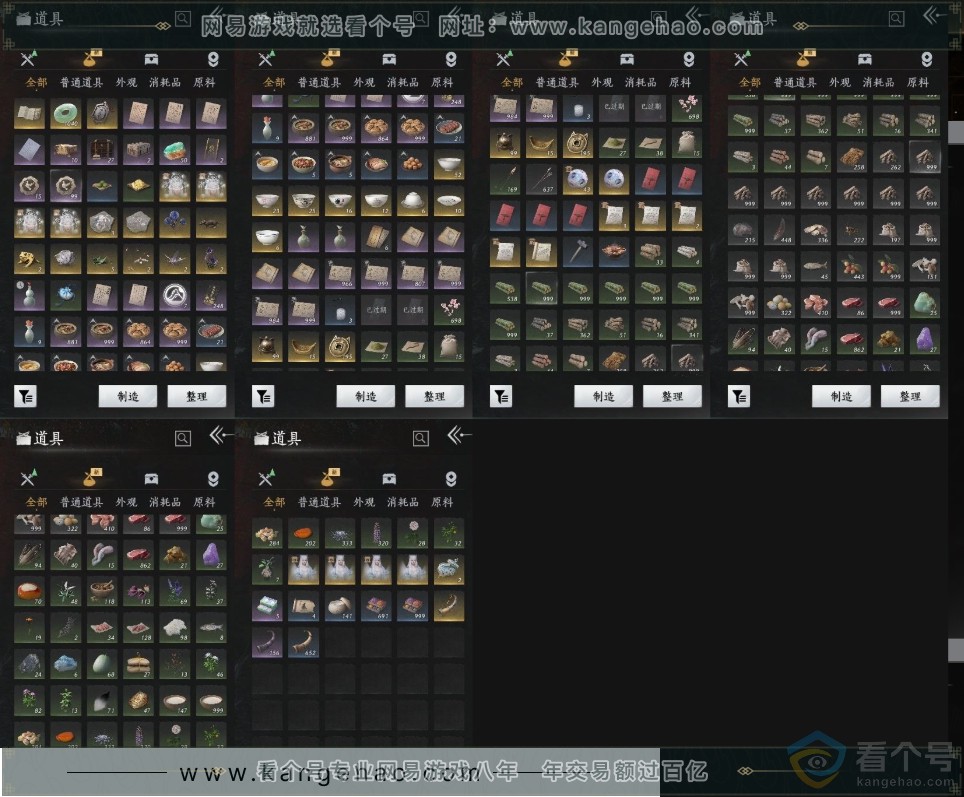The image size is (964, 797).
Task: Switch to 原料 tab in bottom second panel
Action: coord(442,502)
